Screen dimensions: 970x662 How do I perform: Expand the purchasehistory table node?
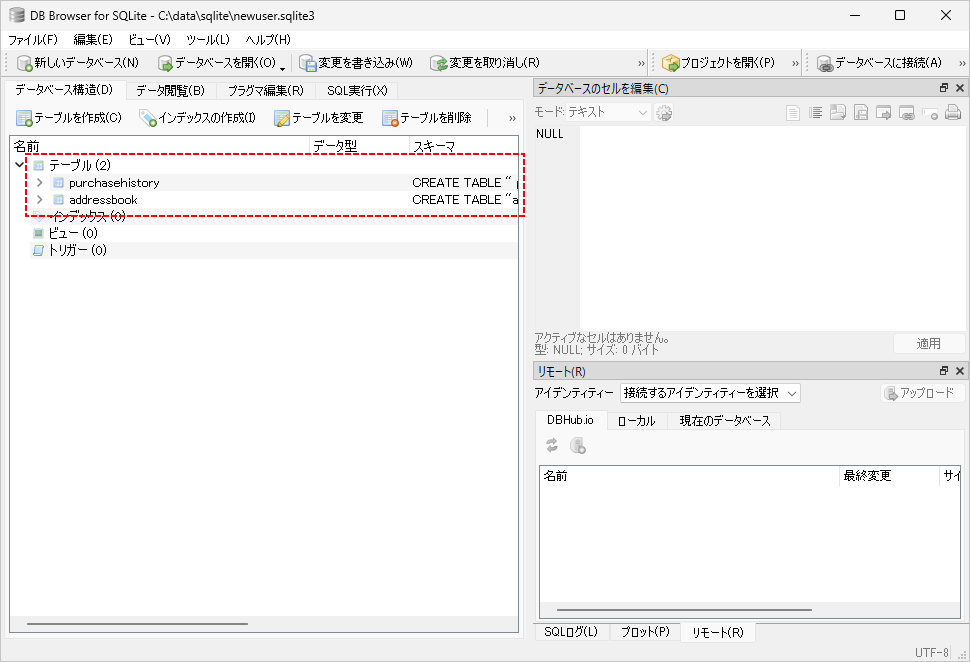(39, 183)
